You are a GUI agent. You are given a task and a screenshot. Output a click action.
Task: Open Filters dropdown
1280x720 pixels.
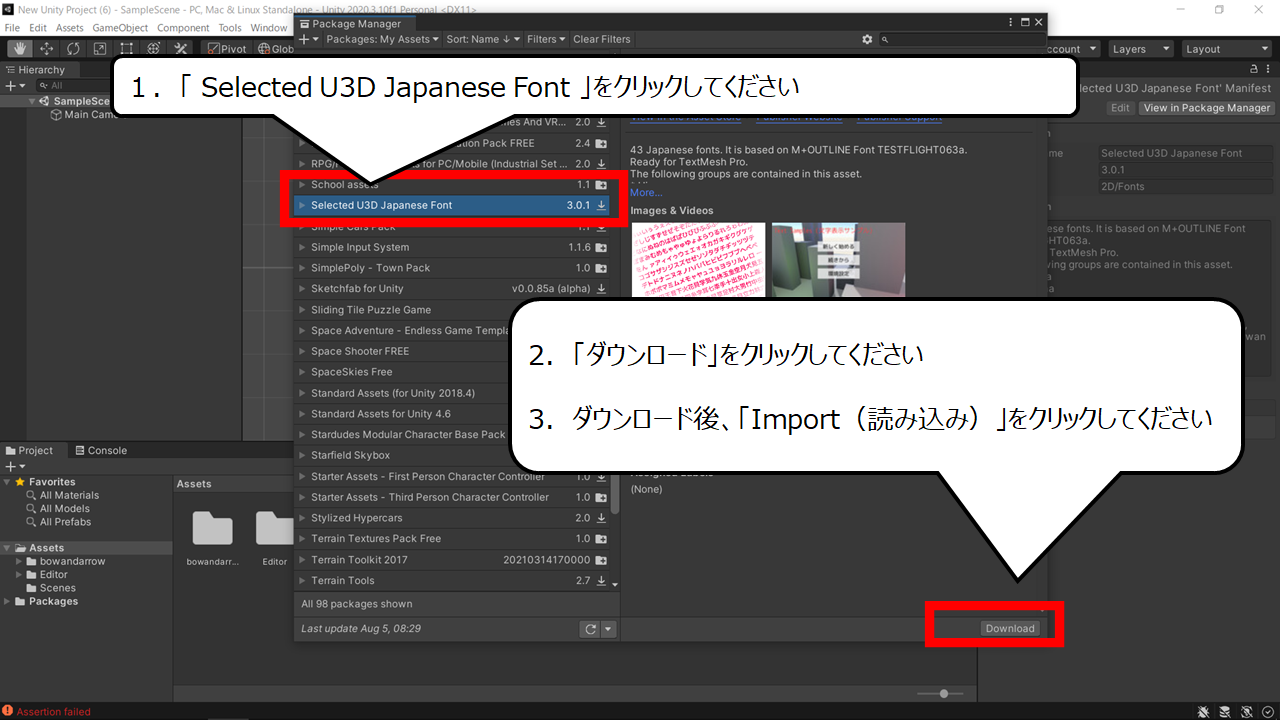pos(546,39)
